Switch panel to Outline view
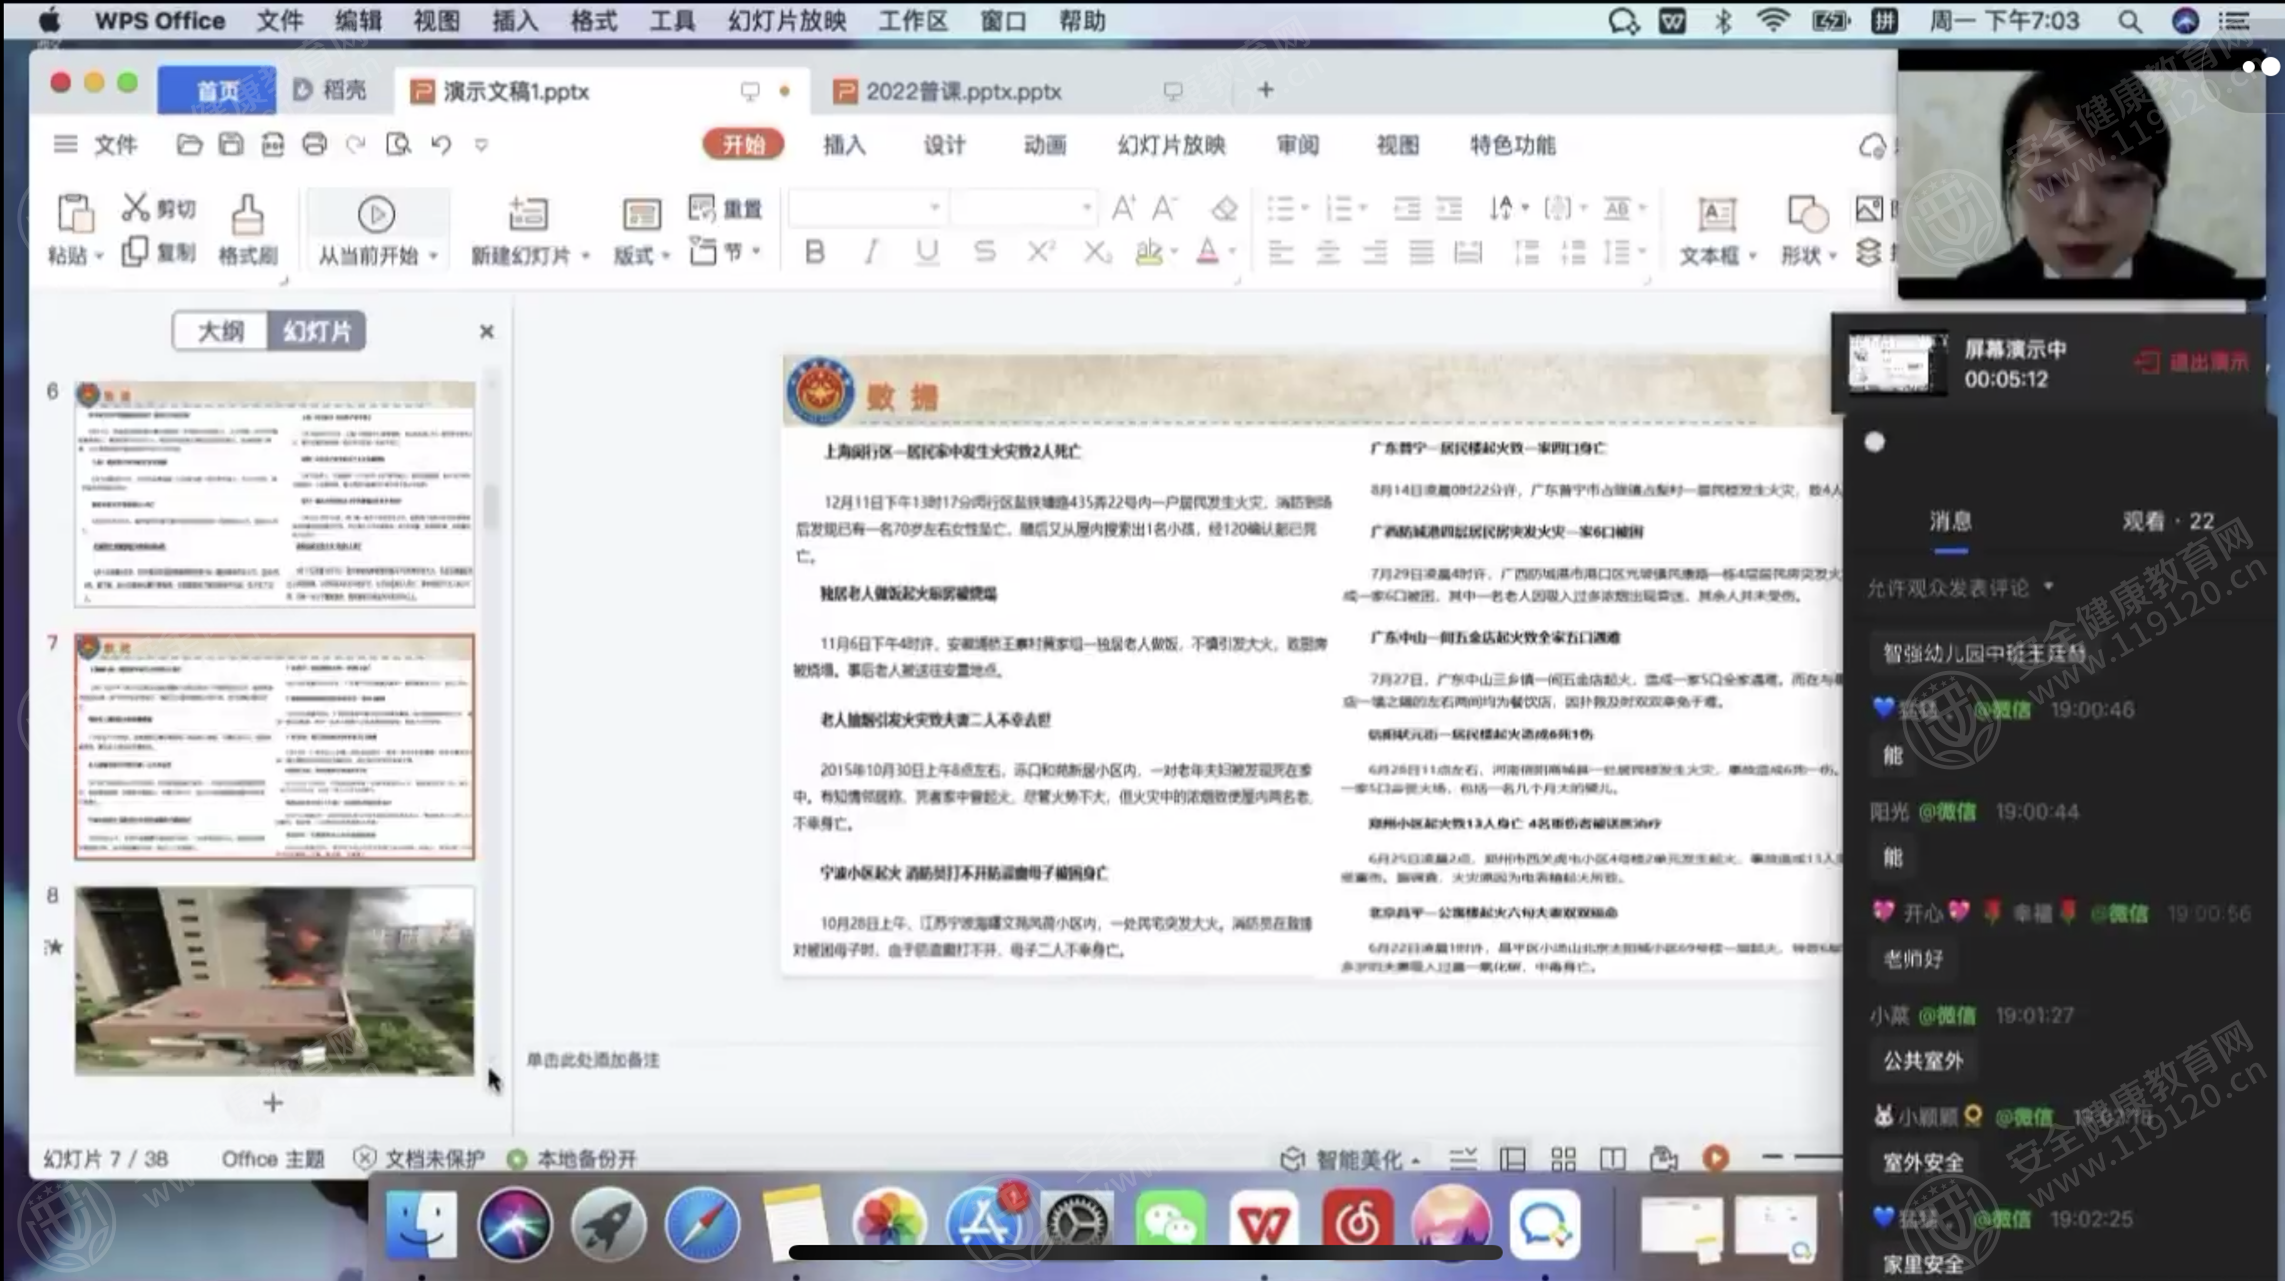The width and height of the screenshot is (2285, 1281). click(x=220, y=331)
